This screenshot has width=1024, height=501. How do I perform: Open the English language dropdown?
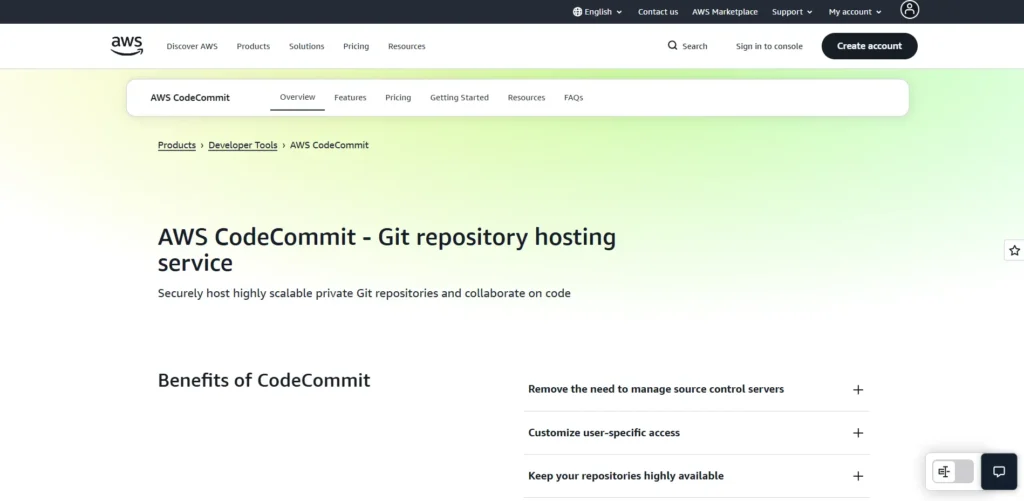[x=598, y=12]
